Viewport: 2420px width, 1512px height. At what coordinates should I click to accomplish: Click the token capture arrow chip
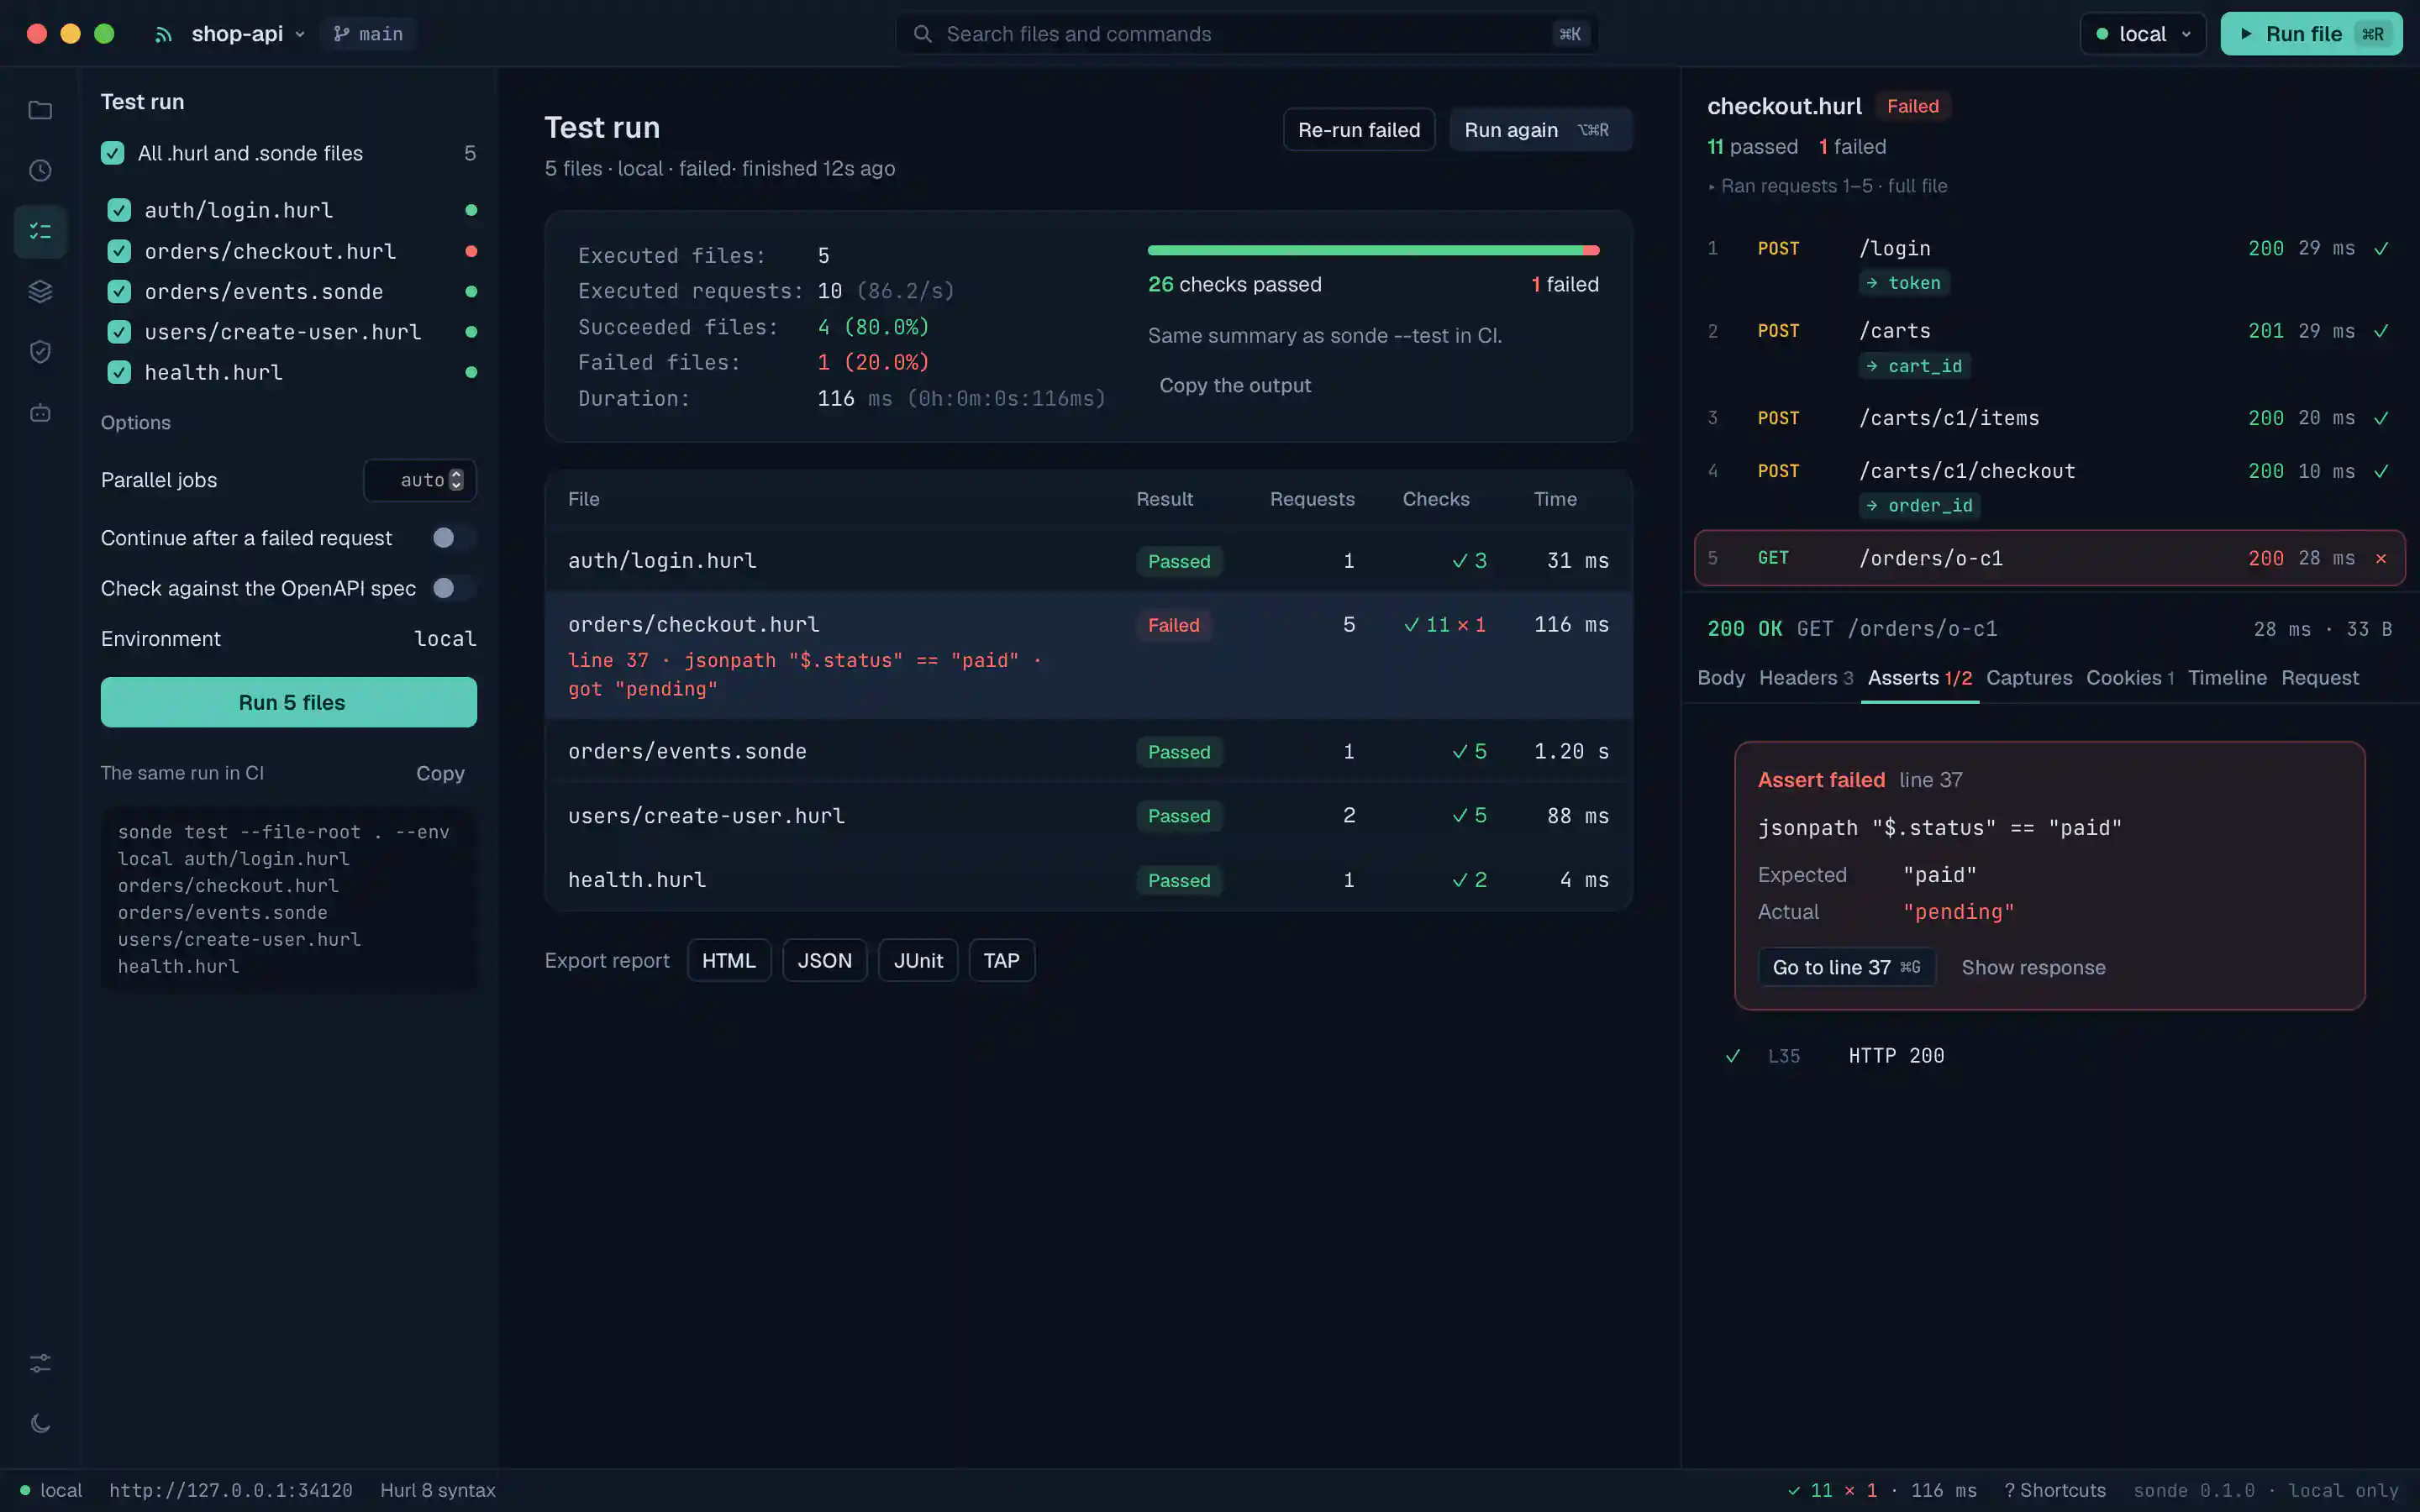click(x=1904, y=283)
